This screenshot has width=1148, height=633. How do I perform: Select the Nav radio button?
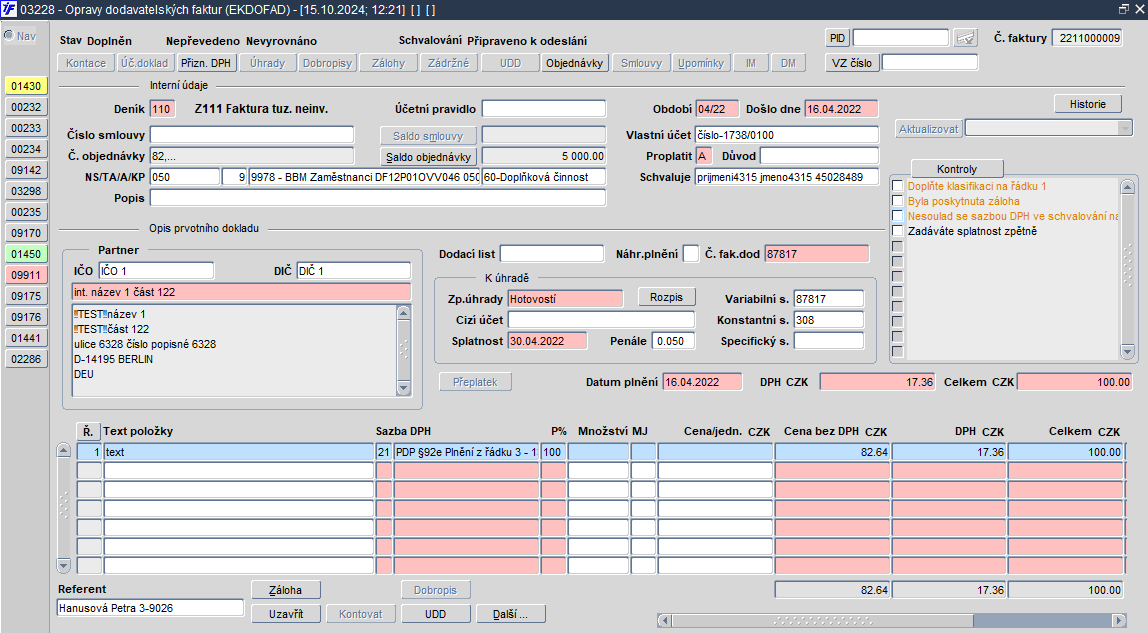9,36
